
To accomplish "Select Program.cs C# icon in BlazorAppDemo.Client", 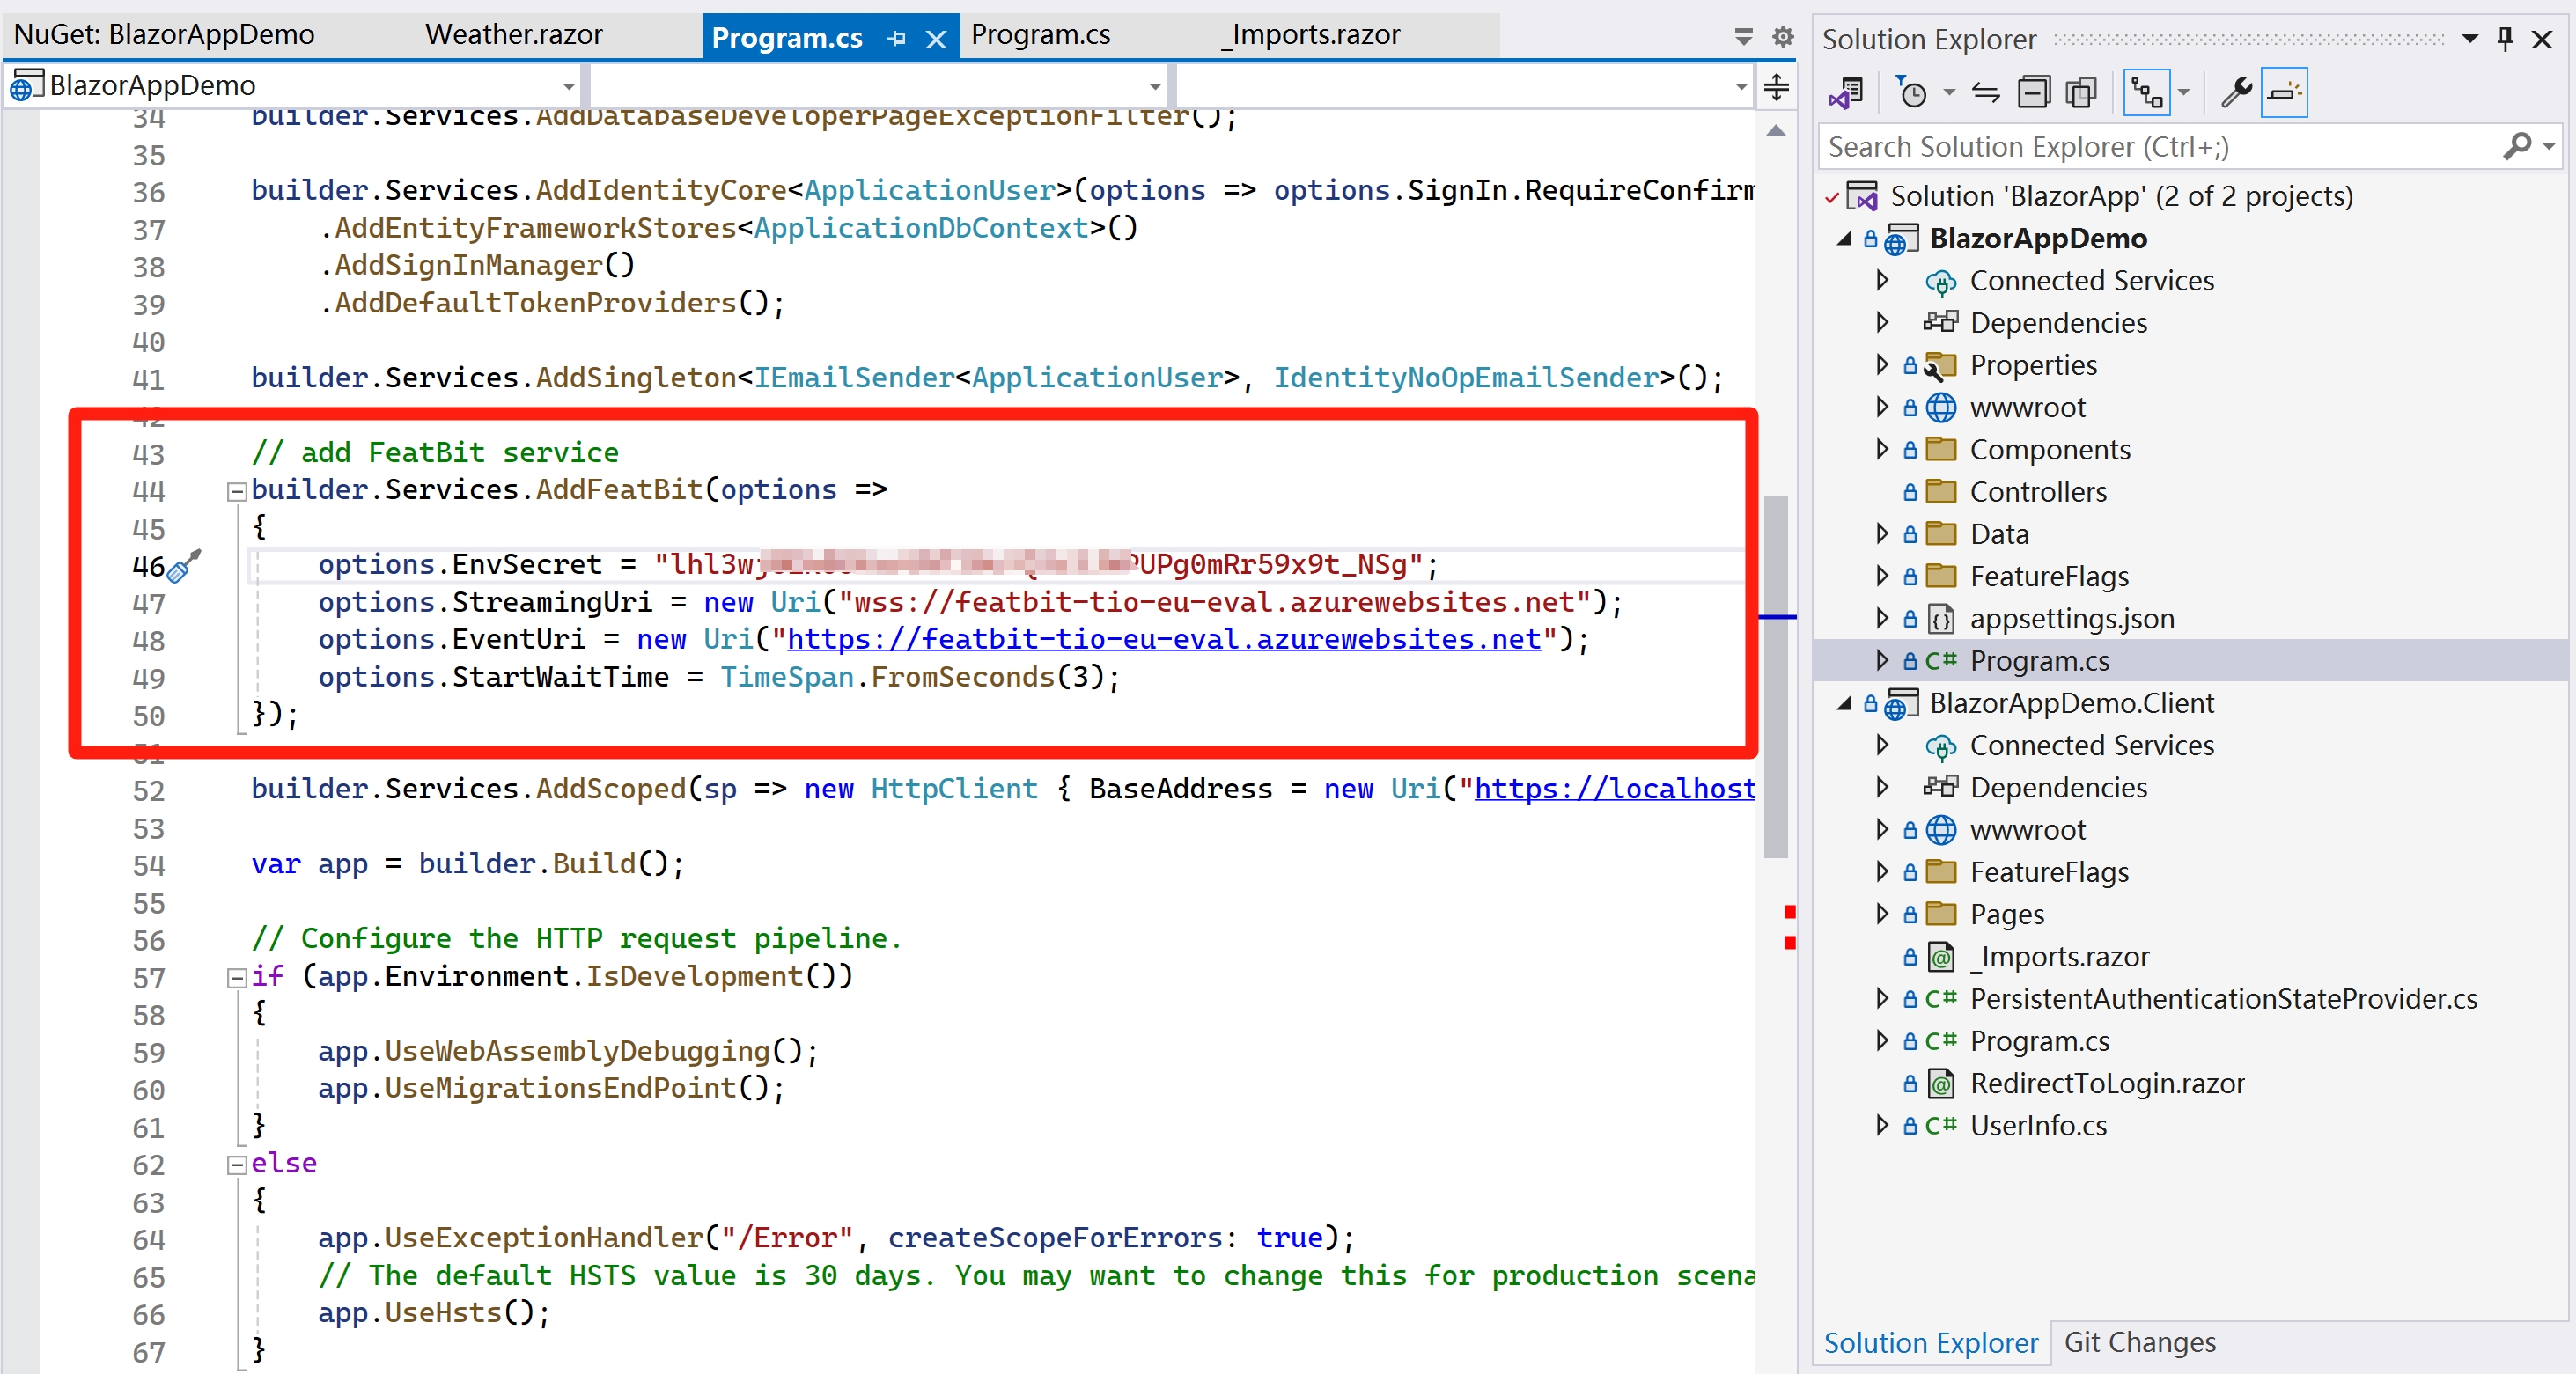I will pyautogui.click(x=1941, y=1041).
